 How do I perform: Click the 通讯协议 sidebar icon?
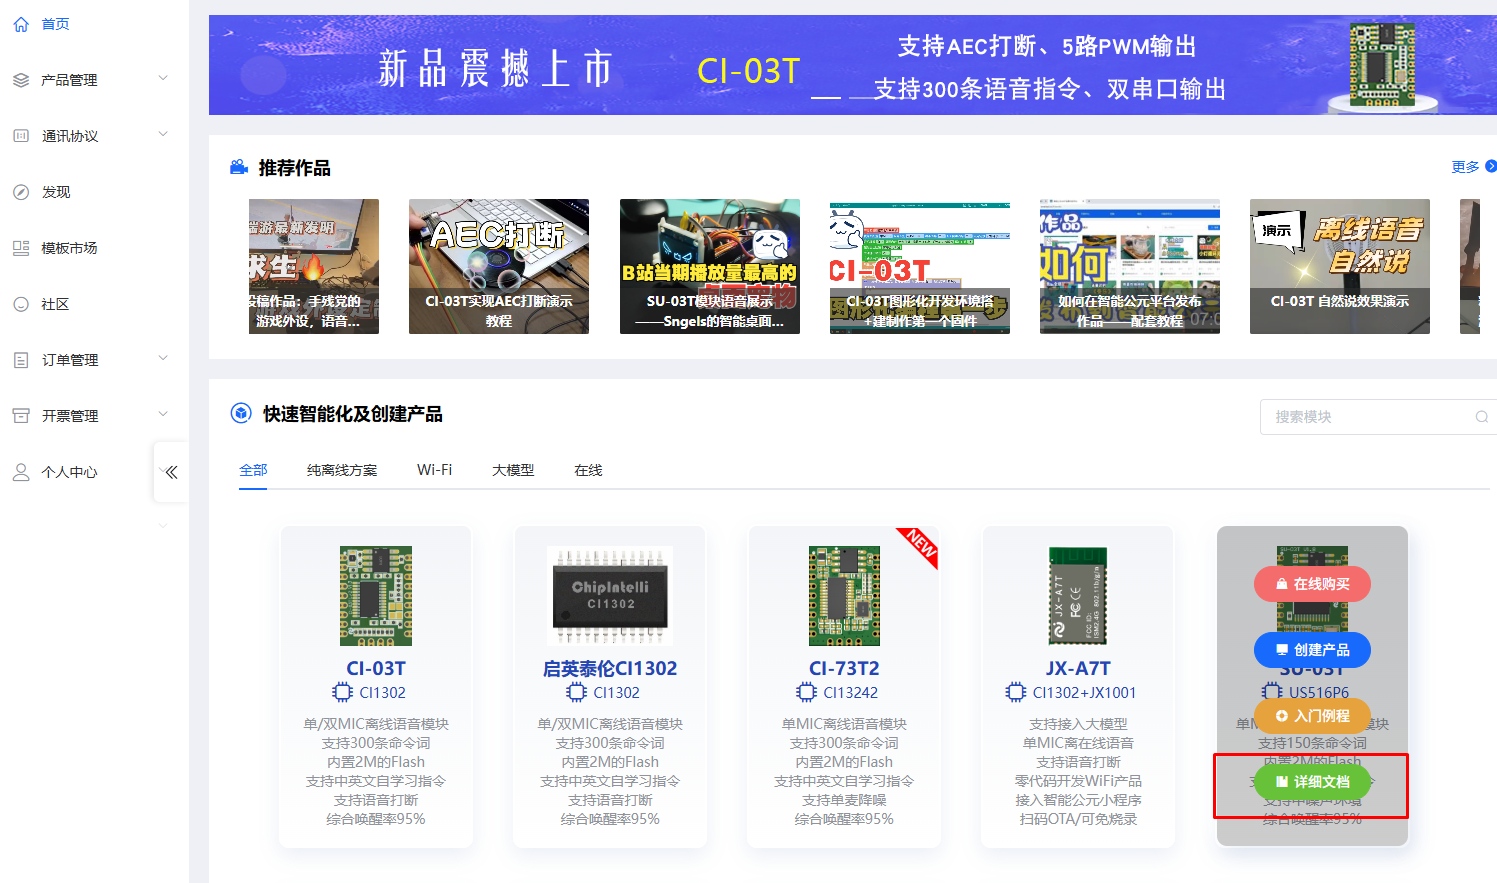coord(21,136)
